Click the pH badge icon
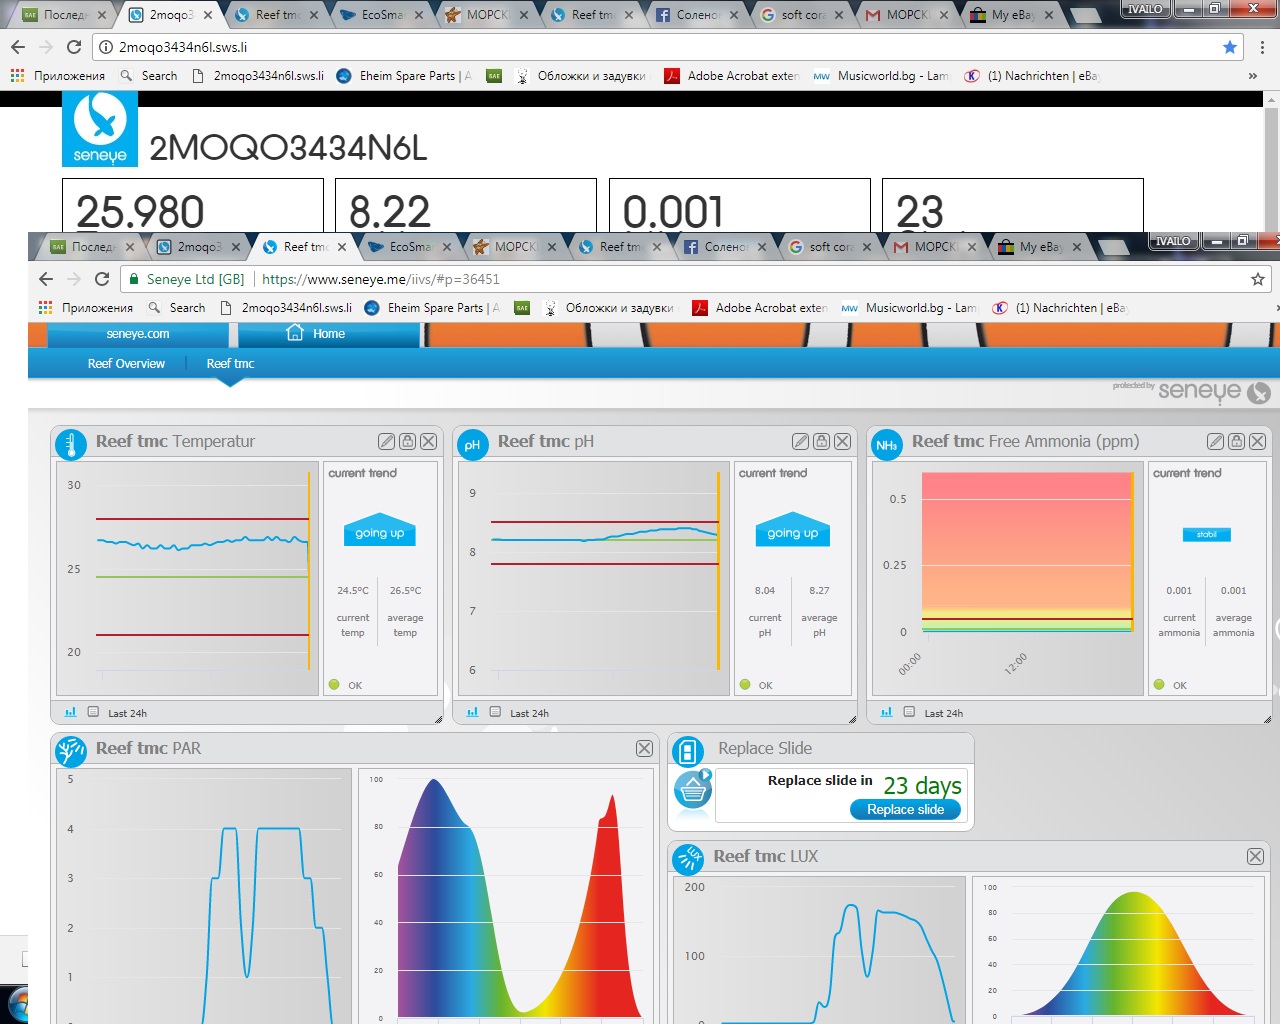This screenshot has width=1280, height=1024. coord(472,444)
